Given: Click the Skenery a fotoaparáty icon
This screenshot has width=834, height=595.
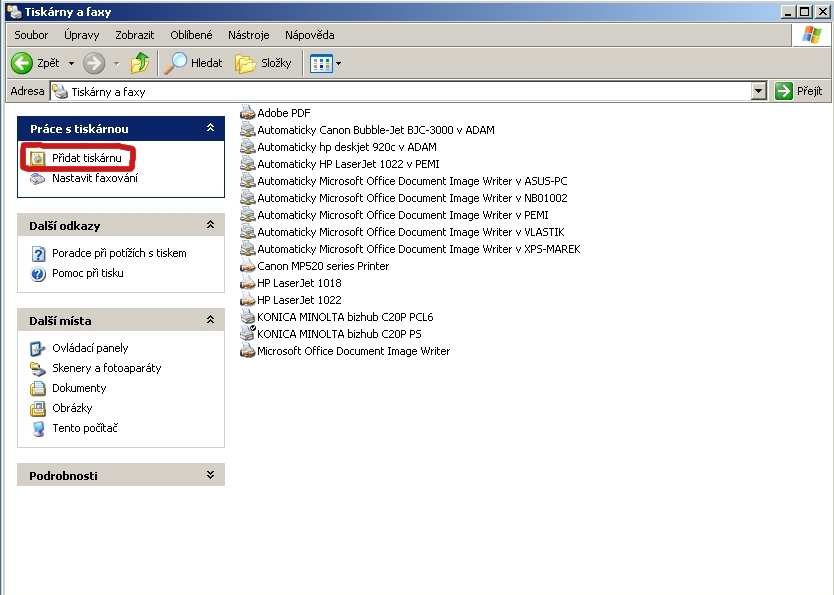Looking at the screenshot, I should pyautogui.click(x=37, y=368).
